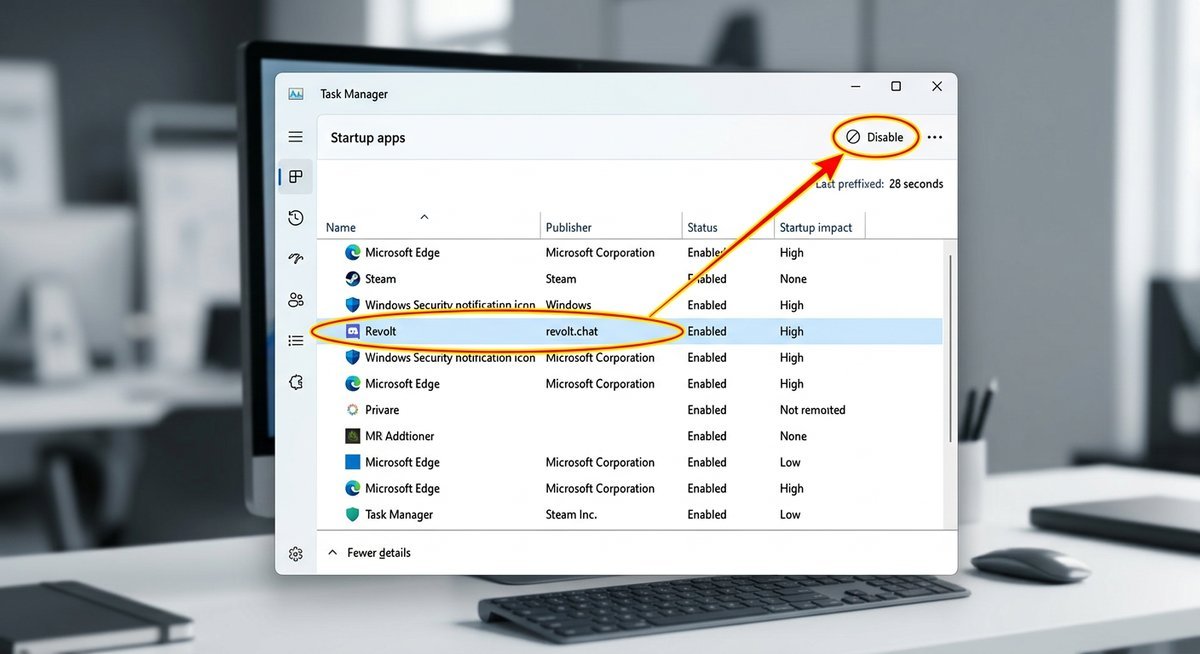Image resolution: width=1200 pixels, height=654 pixels.
Task: Click the Publisher column header
Action: coord(568,227)
